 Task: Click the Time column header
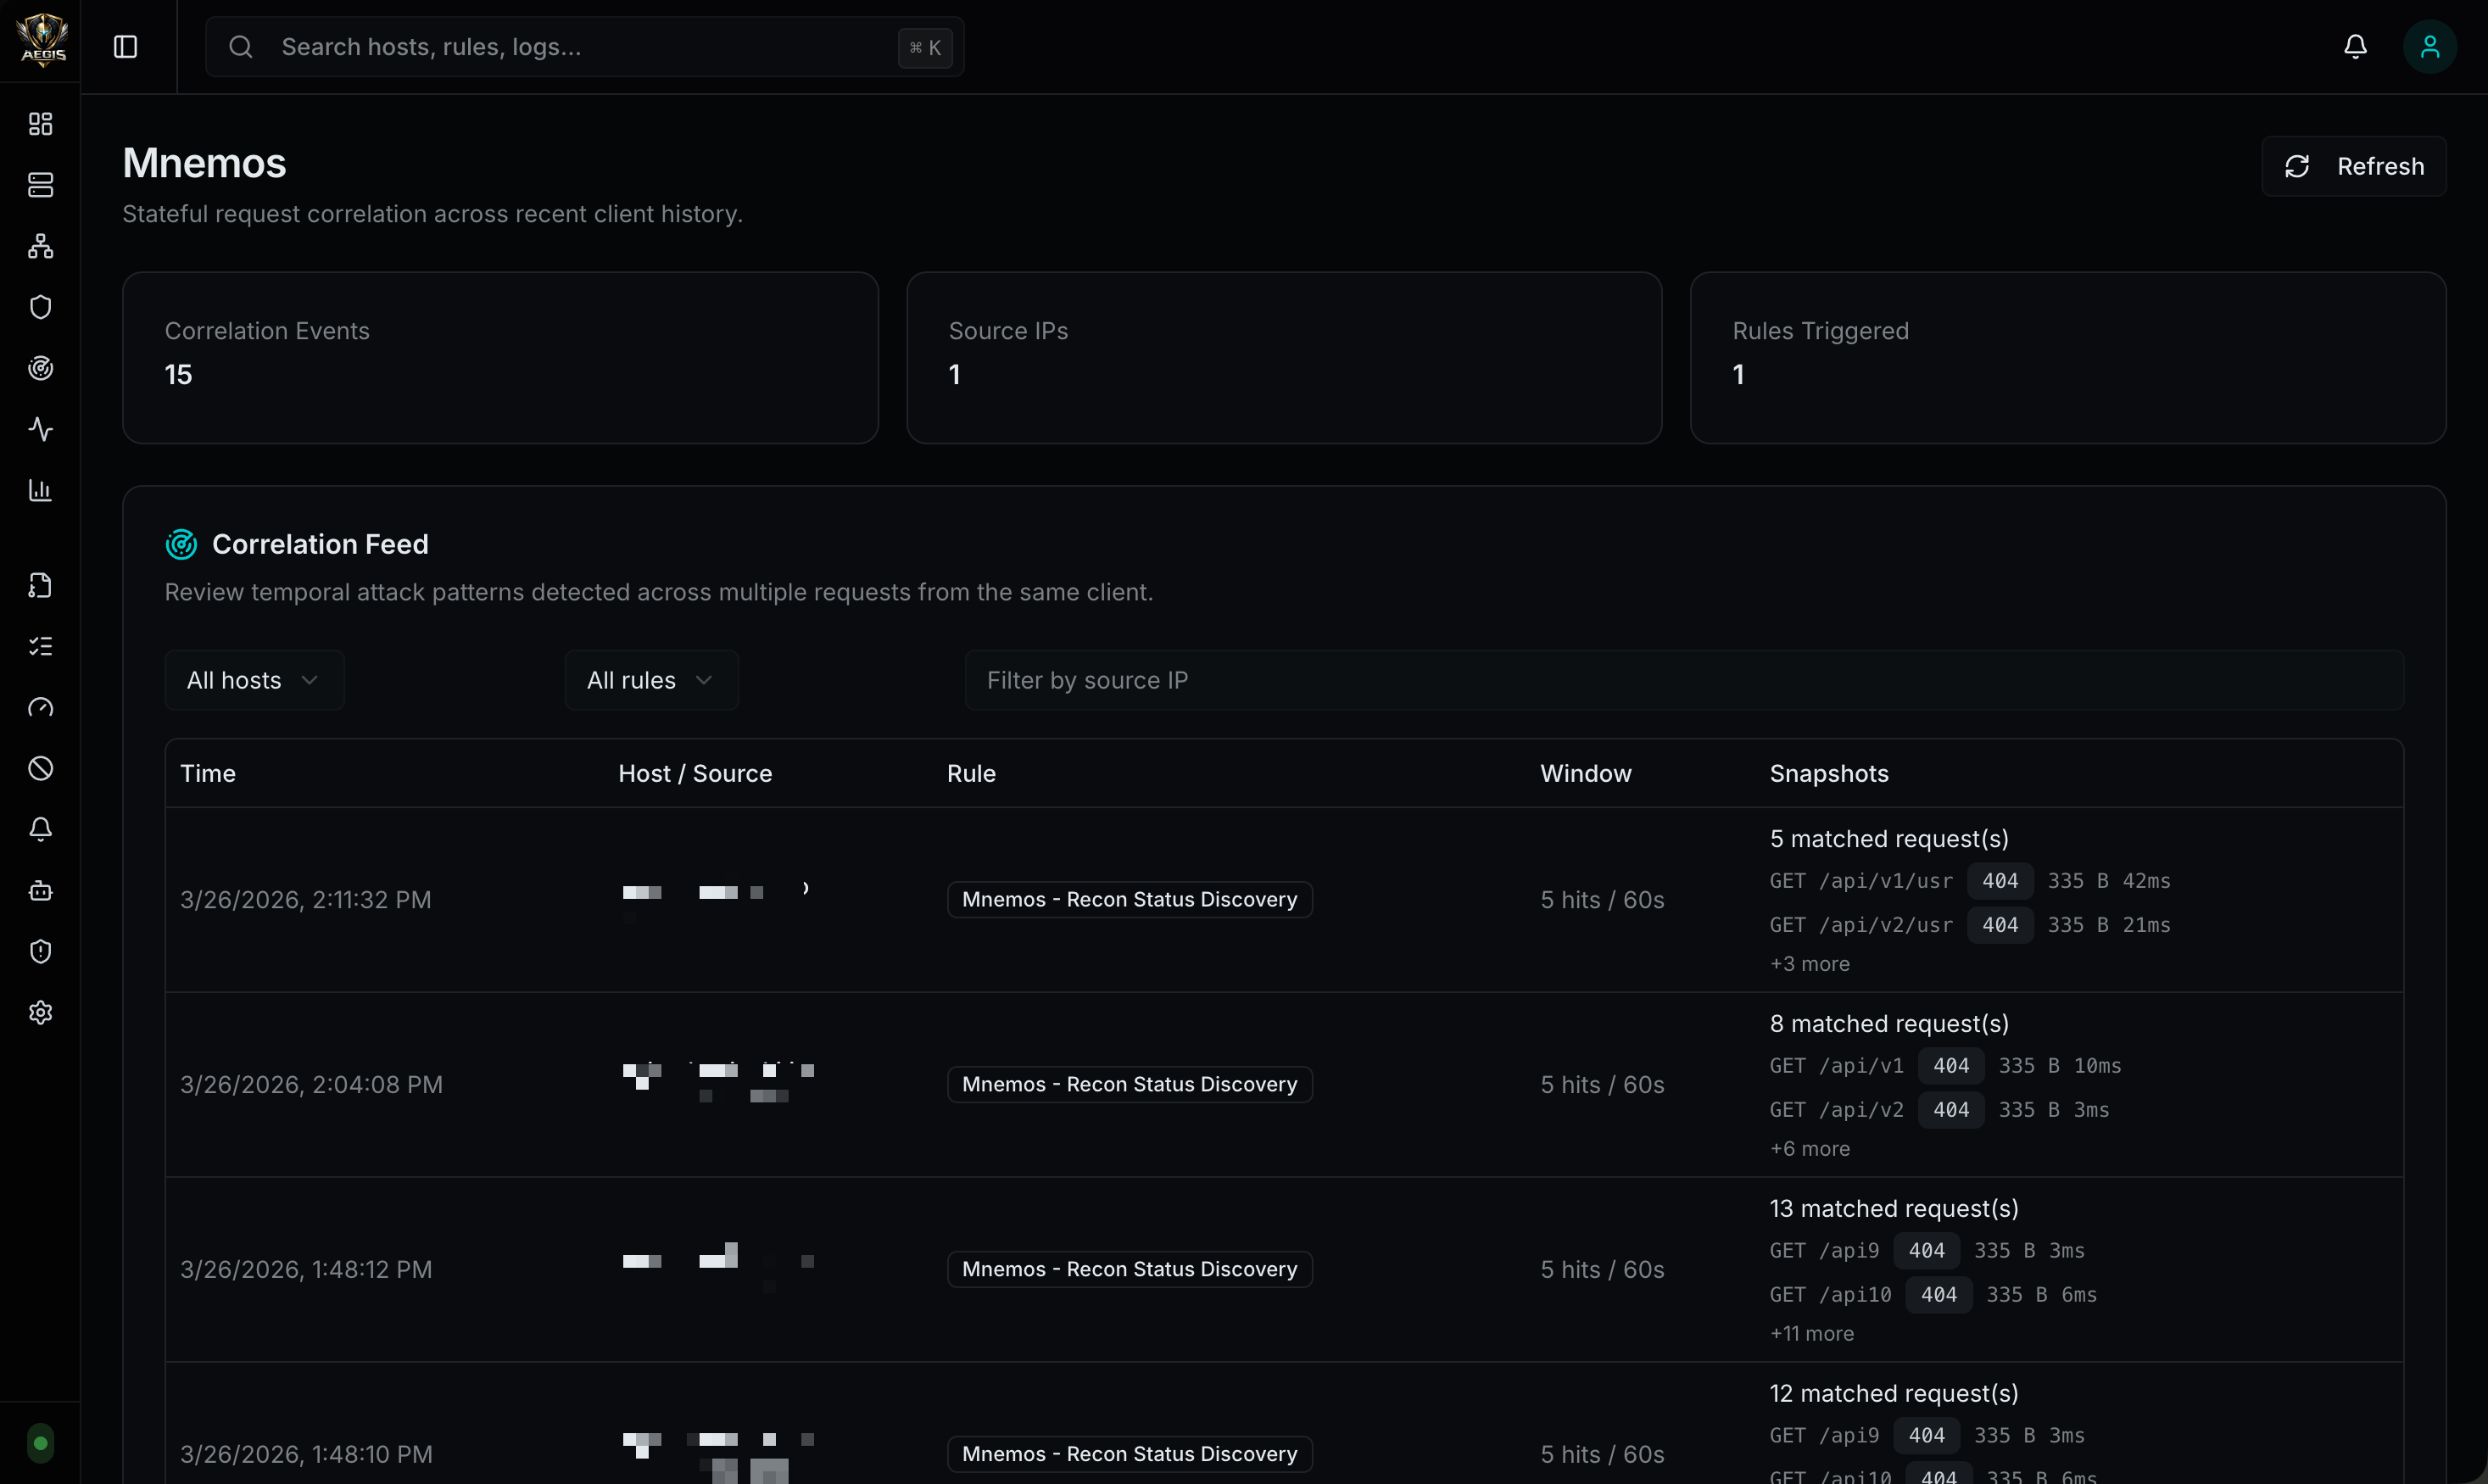[x=208, y=773]
